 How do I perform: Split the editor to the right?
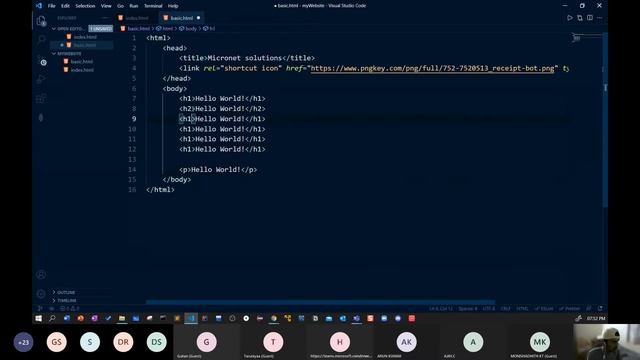coord(590,18)
